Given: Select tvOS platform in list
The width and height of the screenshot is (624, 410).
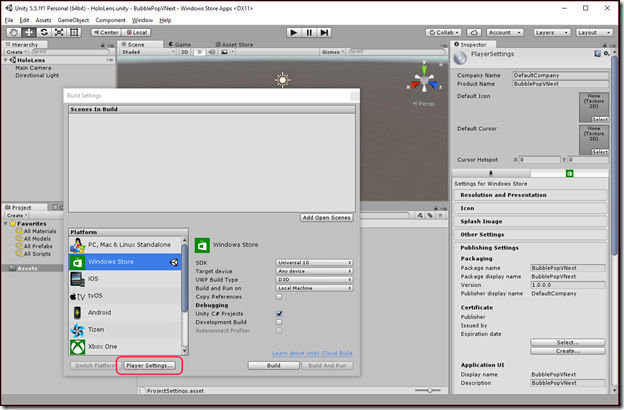Looking at the screenshot, I should (125, 296).
